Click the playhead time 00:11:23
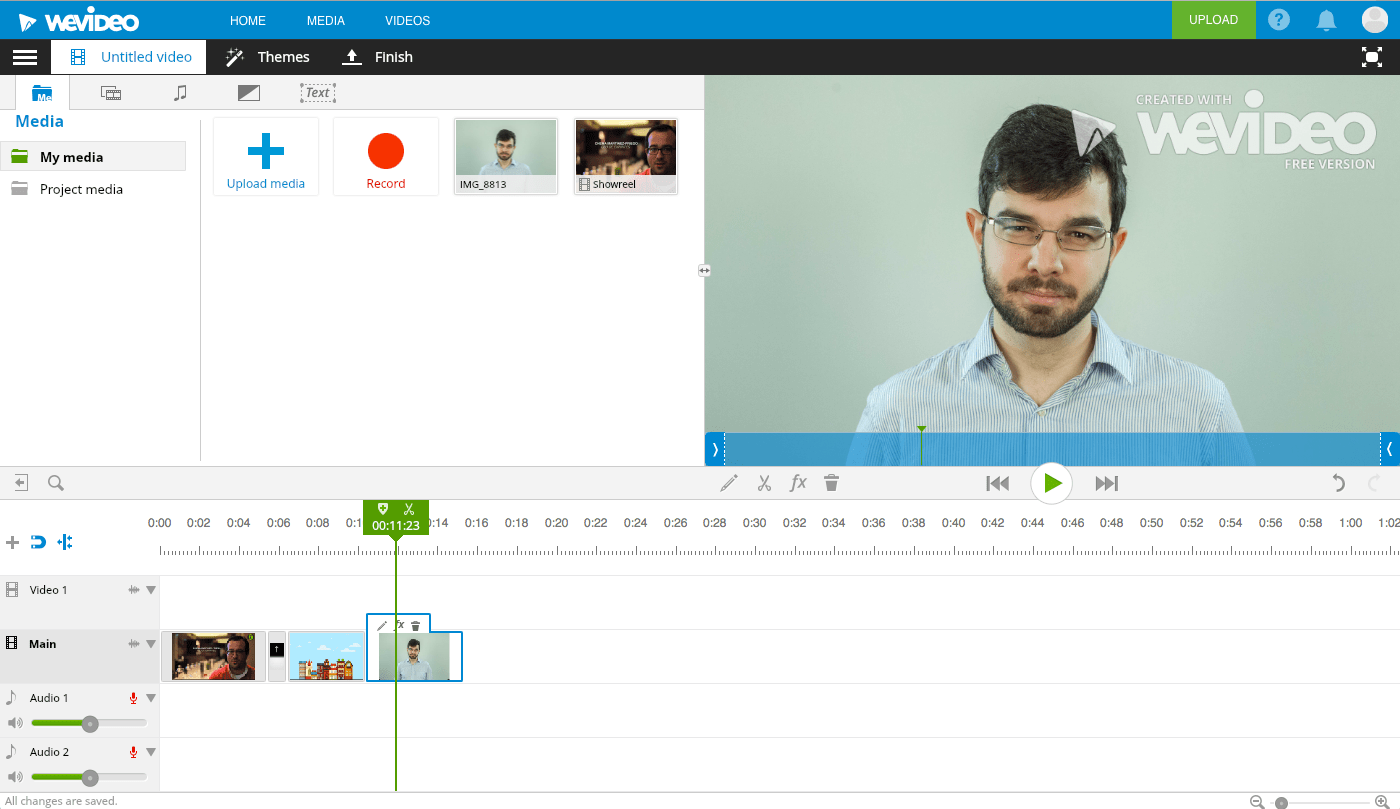Viewport: 1400px width, 809px height. point(396,526)
